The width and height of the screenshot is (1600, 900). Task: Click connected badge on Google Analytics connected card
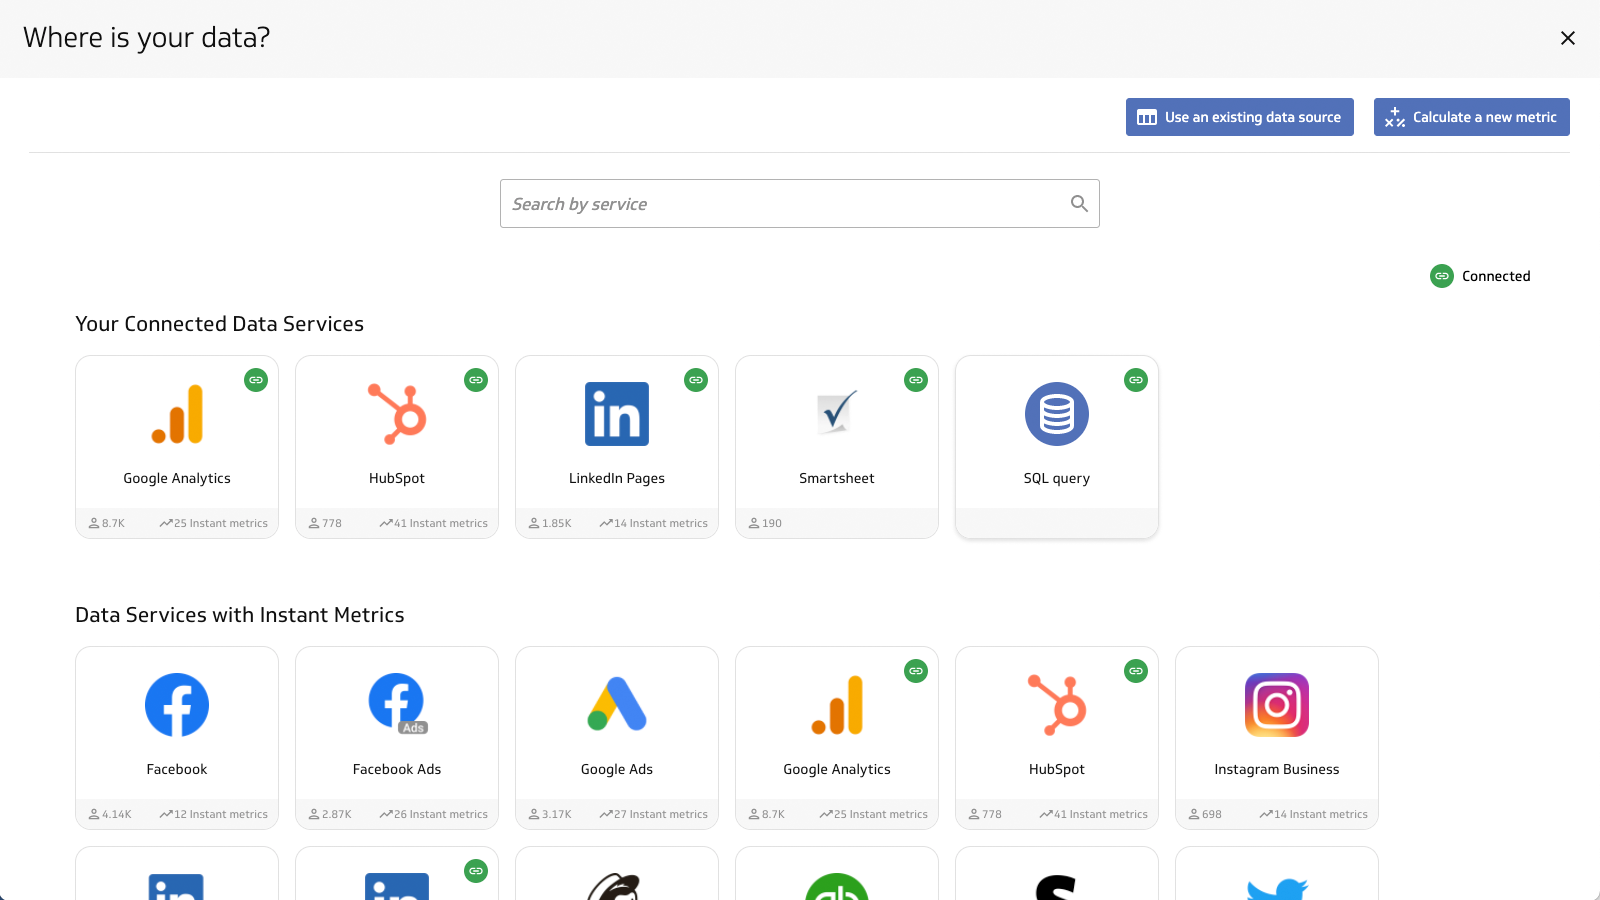[256, 380]
